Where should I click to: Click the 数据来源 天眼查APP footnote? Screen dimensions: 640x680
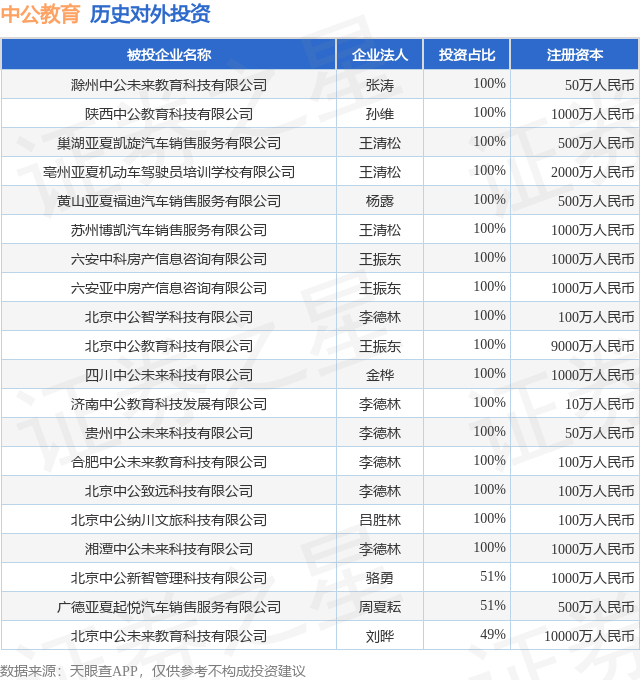(153, 671)
